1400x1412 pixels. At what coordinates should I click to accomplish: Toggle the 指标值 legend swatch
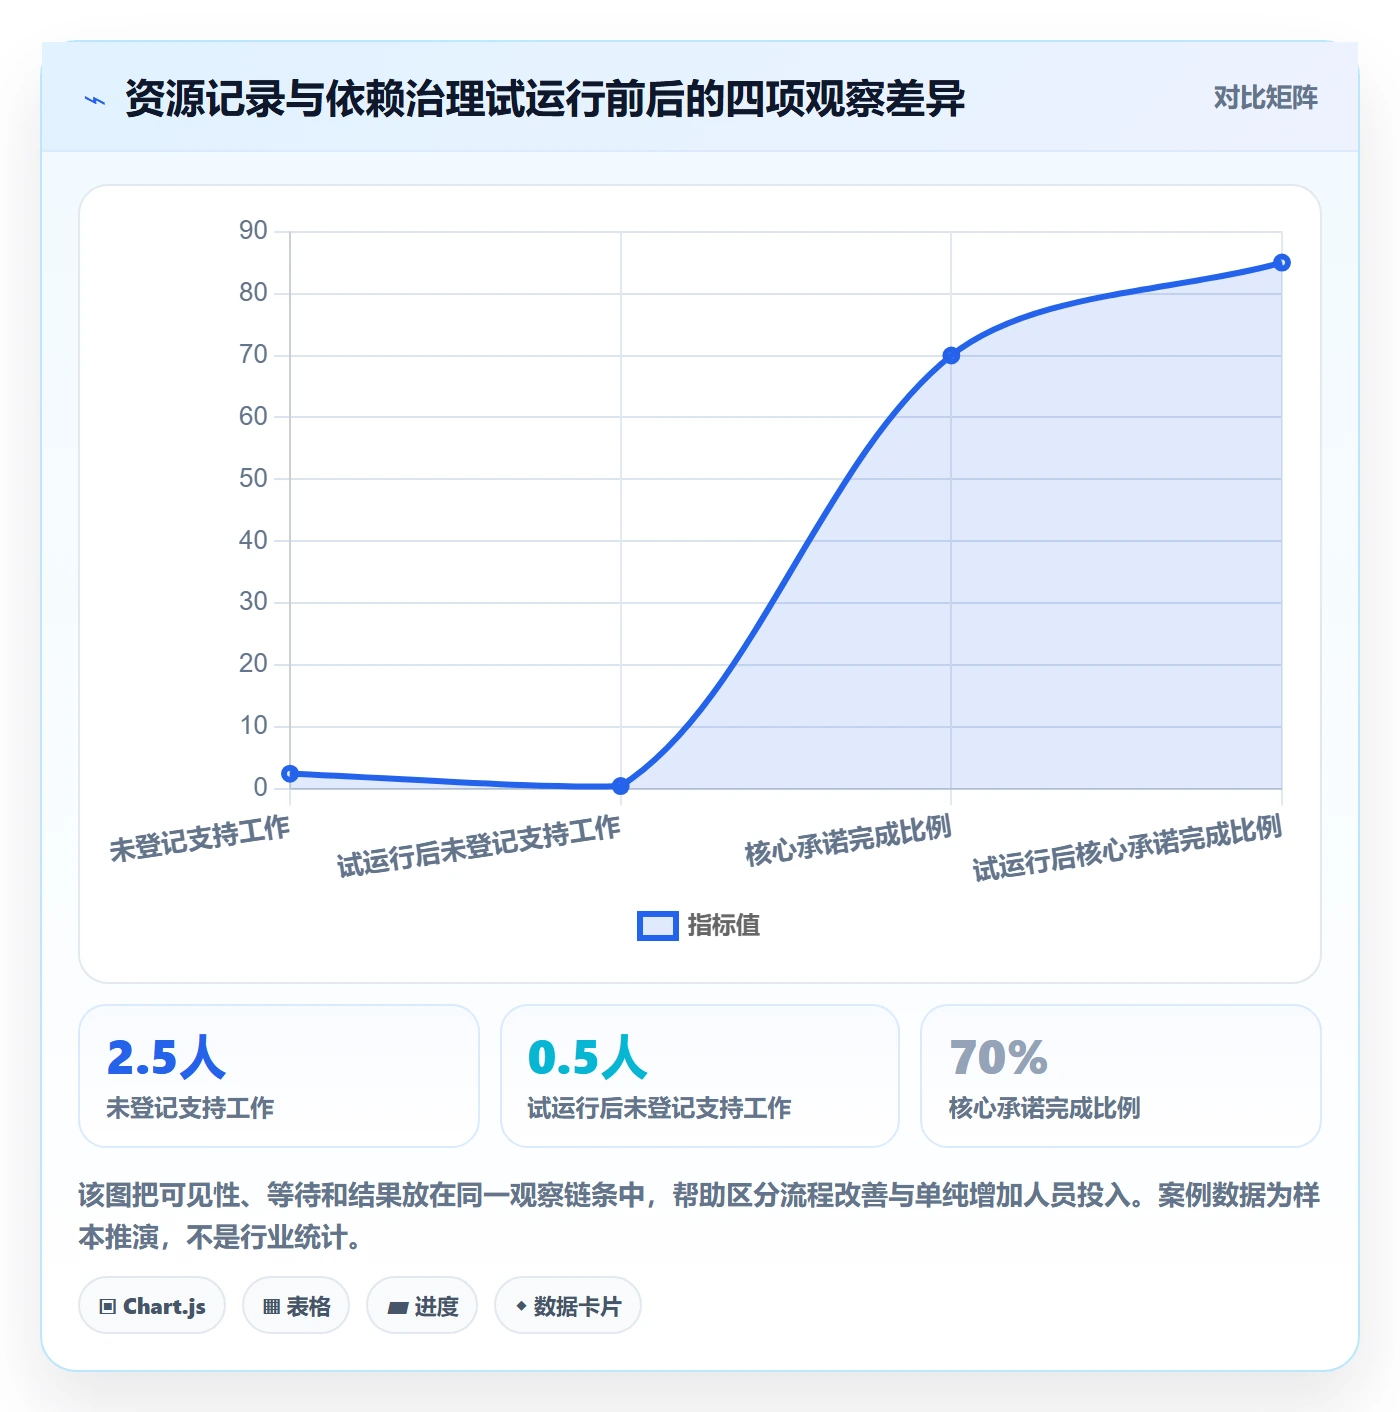(x=658, y=926)
